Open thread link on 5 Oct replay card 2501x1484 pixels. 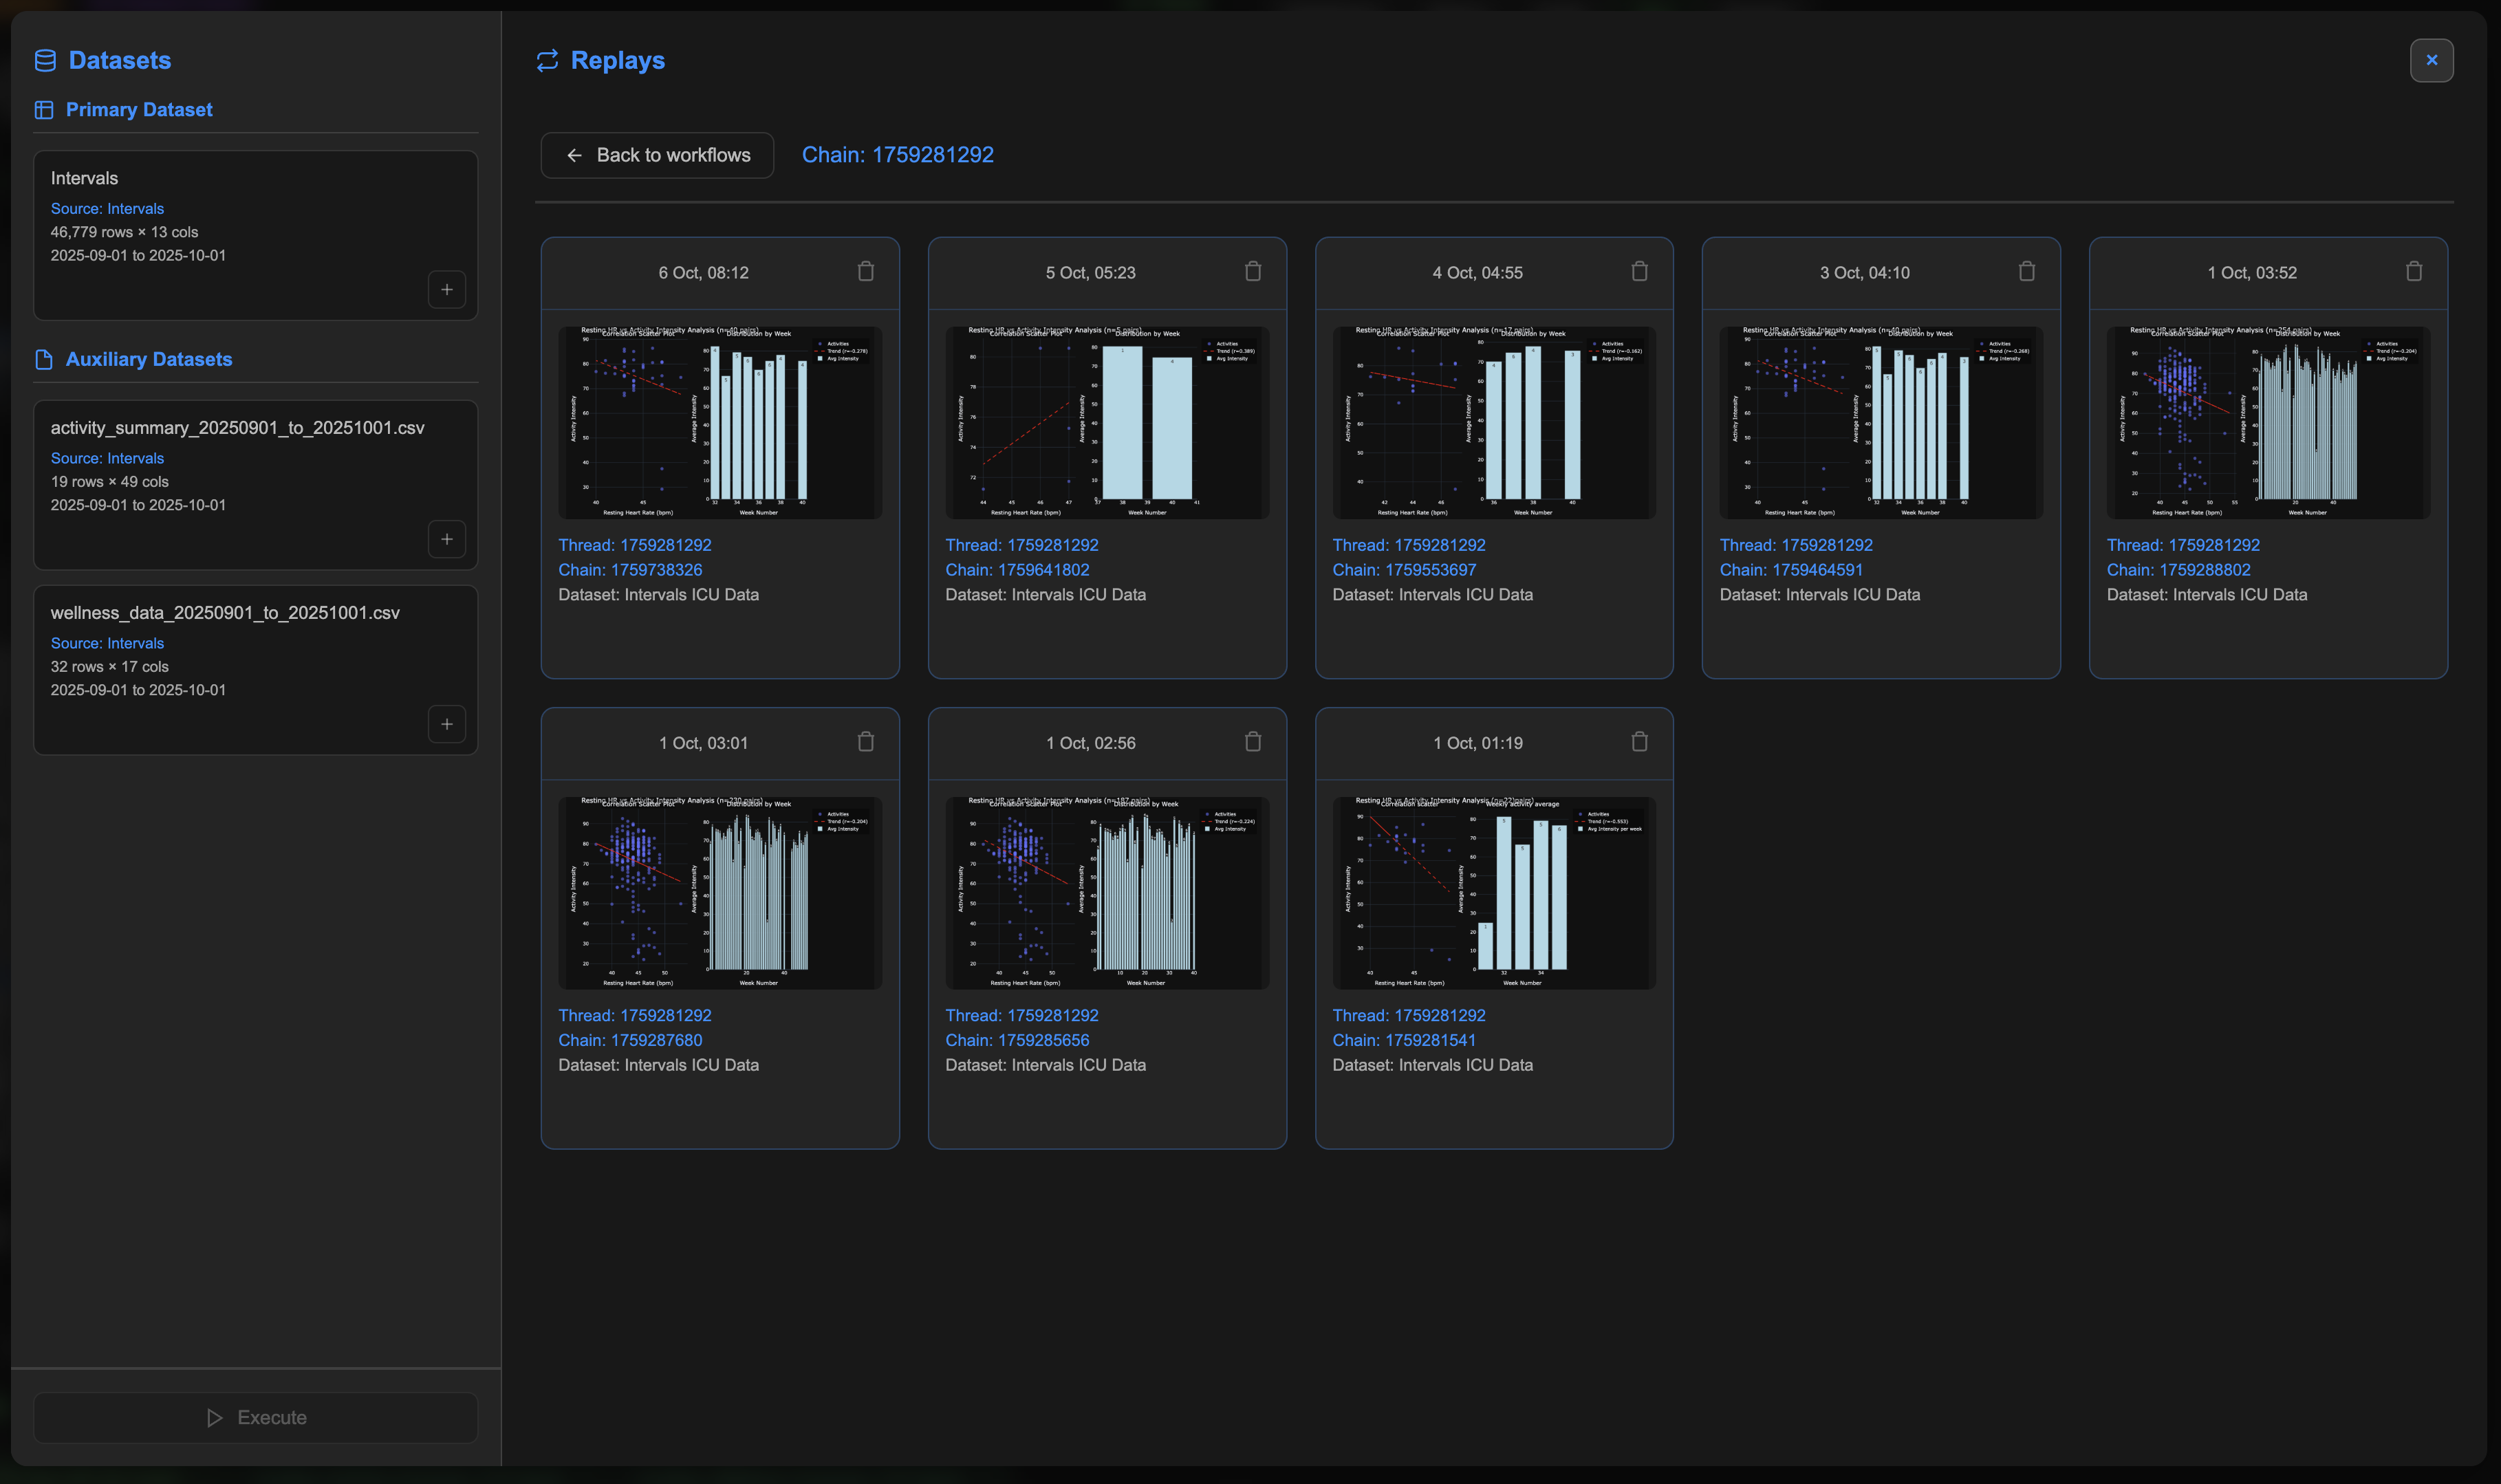[x=1021, y=545]
